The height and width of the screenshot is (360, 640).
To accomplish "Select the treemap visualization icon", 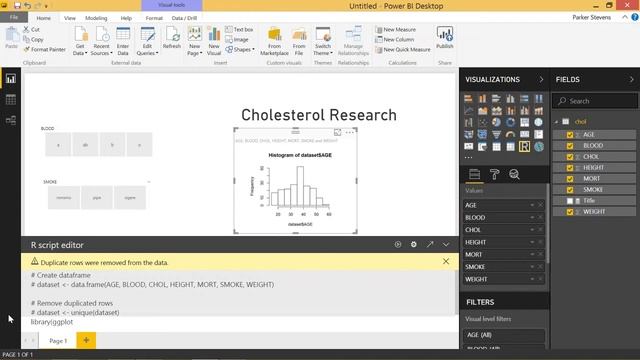I will click(524, 122).
